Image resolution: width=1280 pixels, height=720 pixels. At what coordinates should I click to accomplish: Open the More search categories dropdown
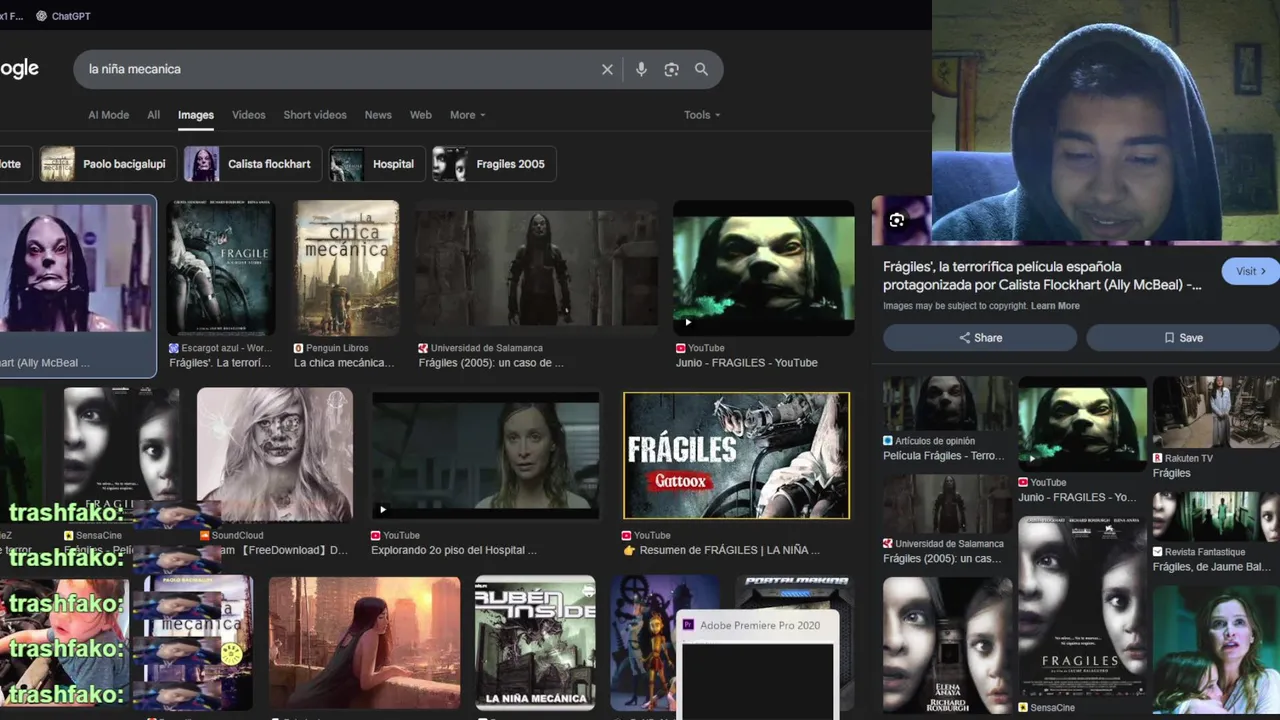pos(467,115)
